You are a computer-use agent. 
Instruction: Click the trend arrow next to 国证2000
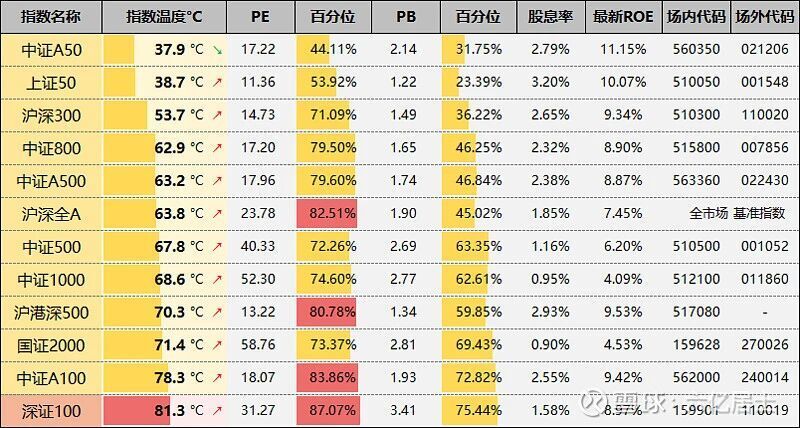218,345
